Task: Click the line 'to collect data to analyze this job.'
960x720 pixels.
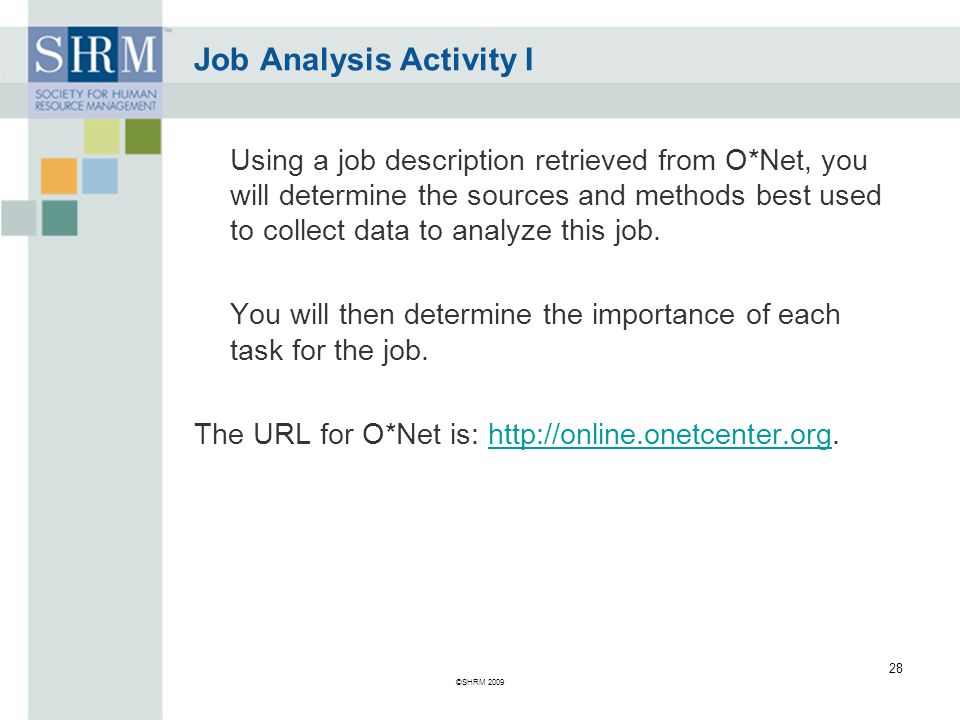Action: coord(444,231)
